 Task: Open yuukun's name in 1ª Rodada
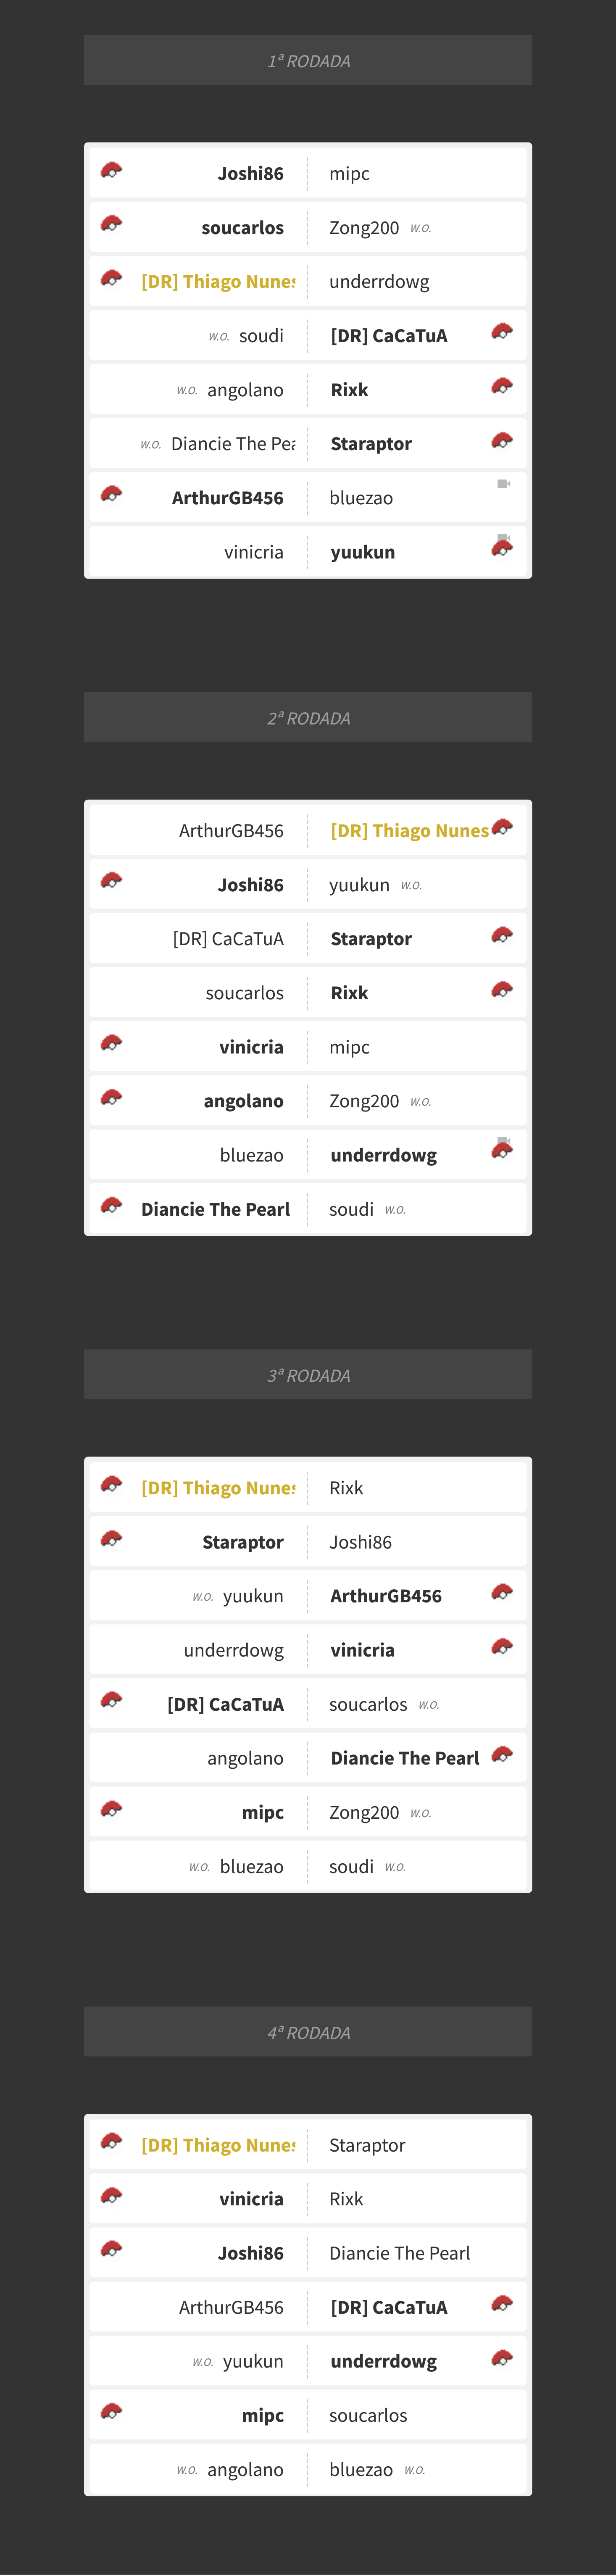click(363, 552)
